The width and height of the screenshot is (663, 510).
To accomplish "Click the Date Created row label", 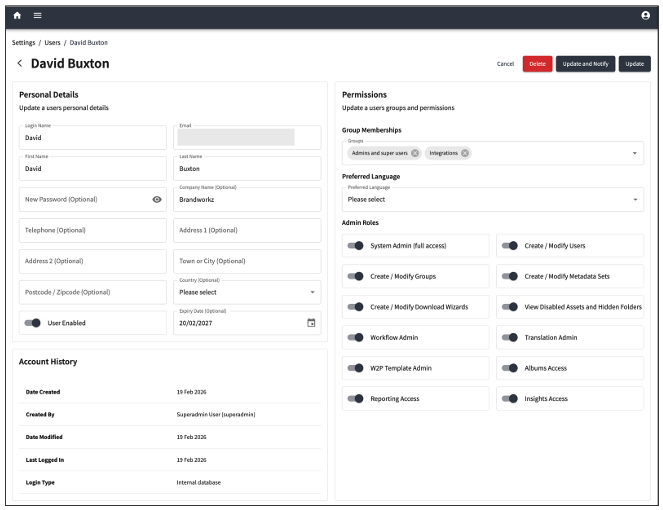I will tap(43, 392).
